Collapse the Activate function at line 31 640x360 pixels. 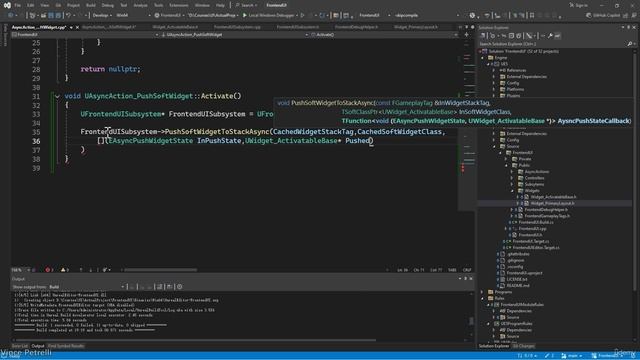(57, 96)
